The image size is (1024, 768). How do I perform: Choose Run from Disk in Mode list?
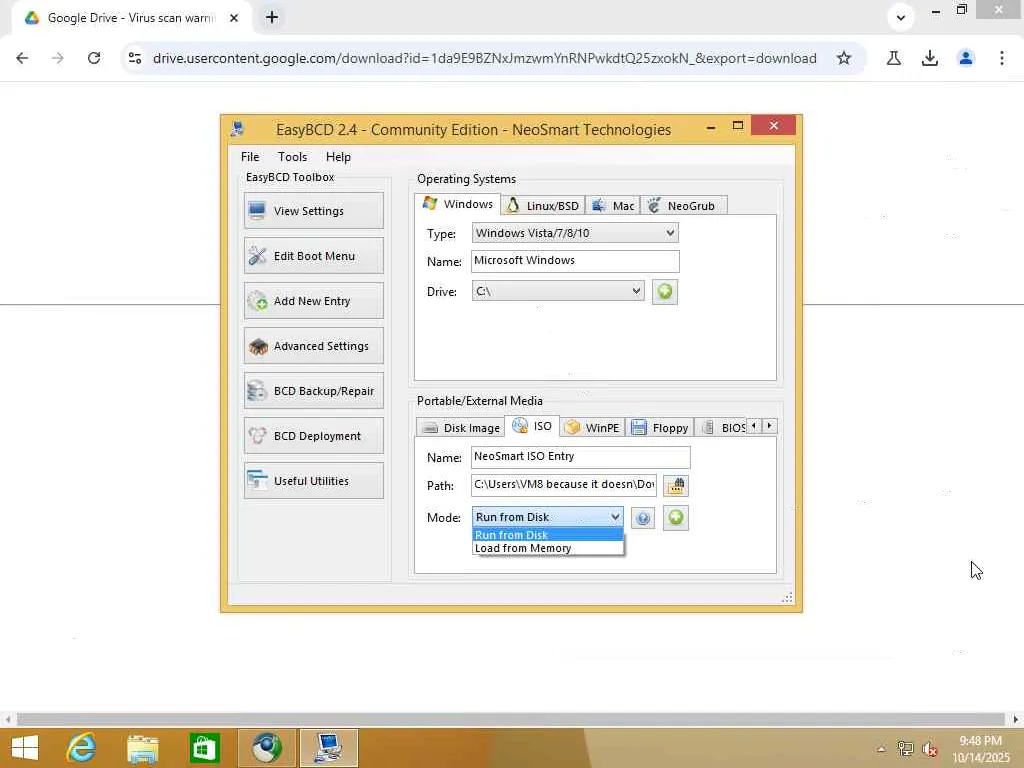547,535
